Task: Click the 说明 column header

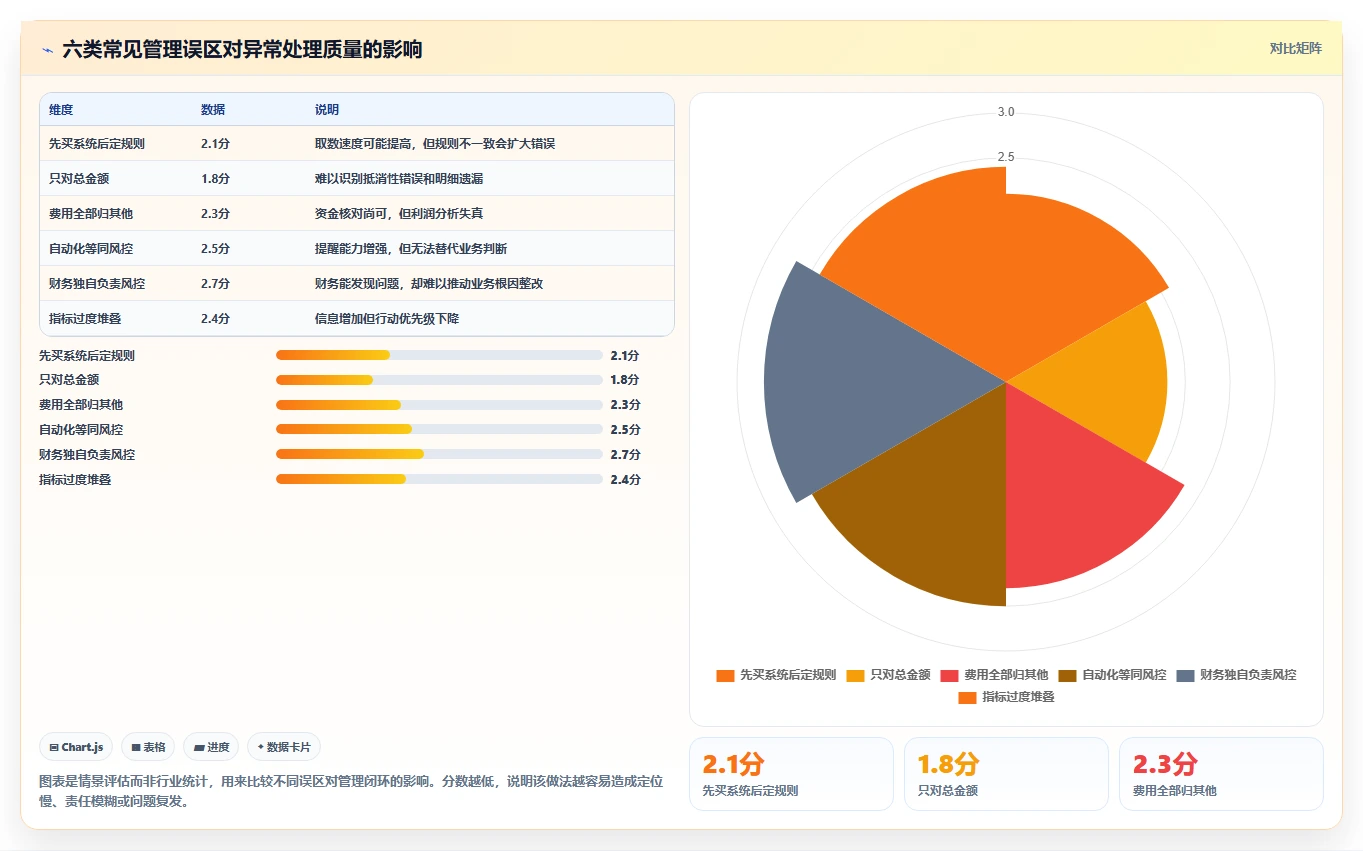Action: click(x=327, y=110)
